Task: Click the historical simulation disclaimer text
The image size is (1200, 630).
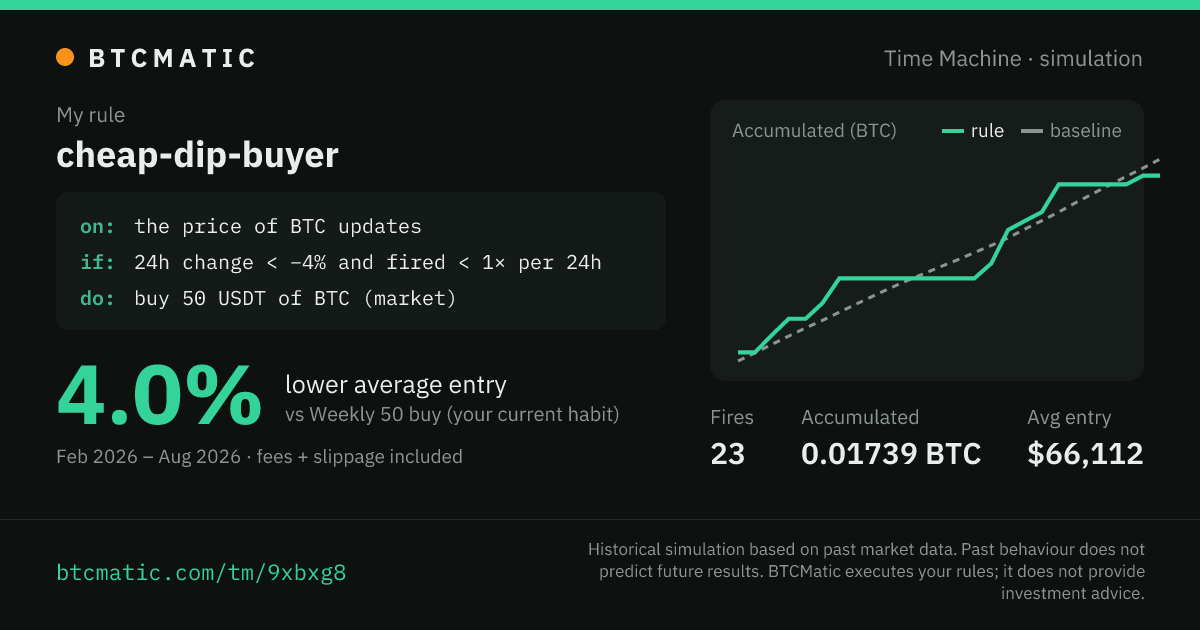Action: pos(866,571)
